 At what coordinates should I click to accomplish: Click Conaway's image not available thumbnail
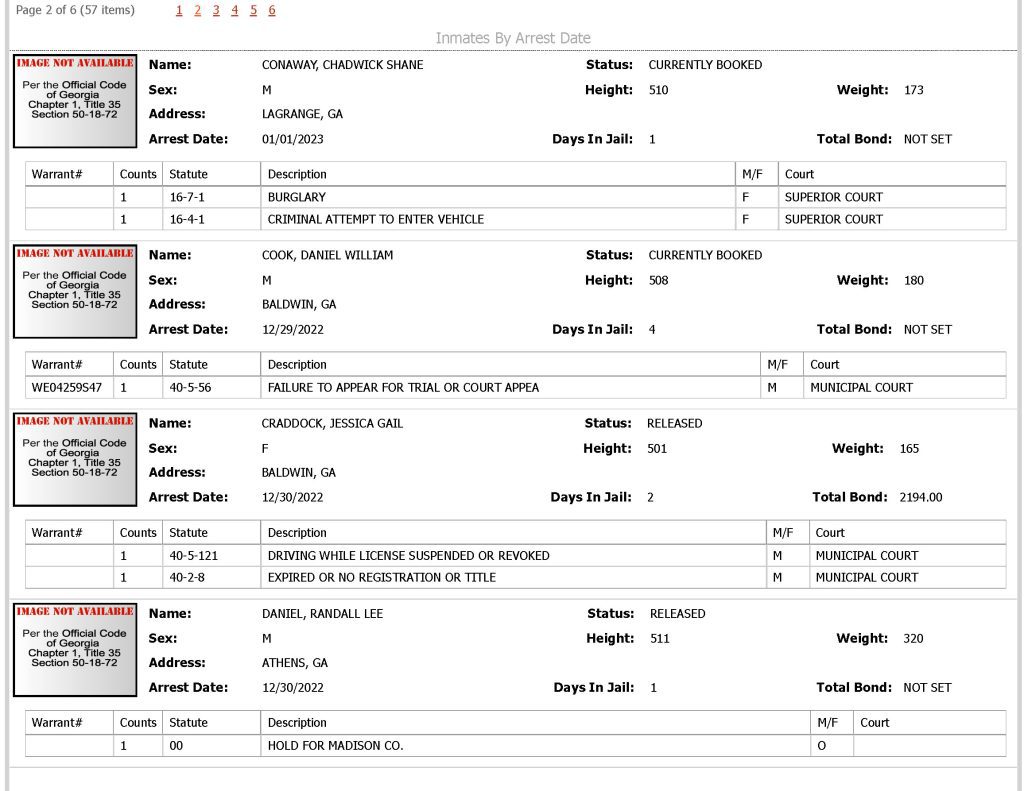75,101
